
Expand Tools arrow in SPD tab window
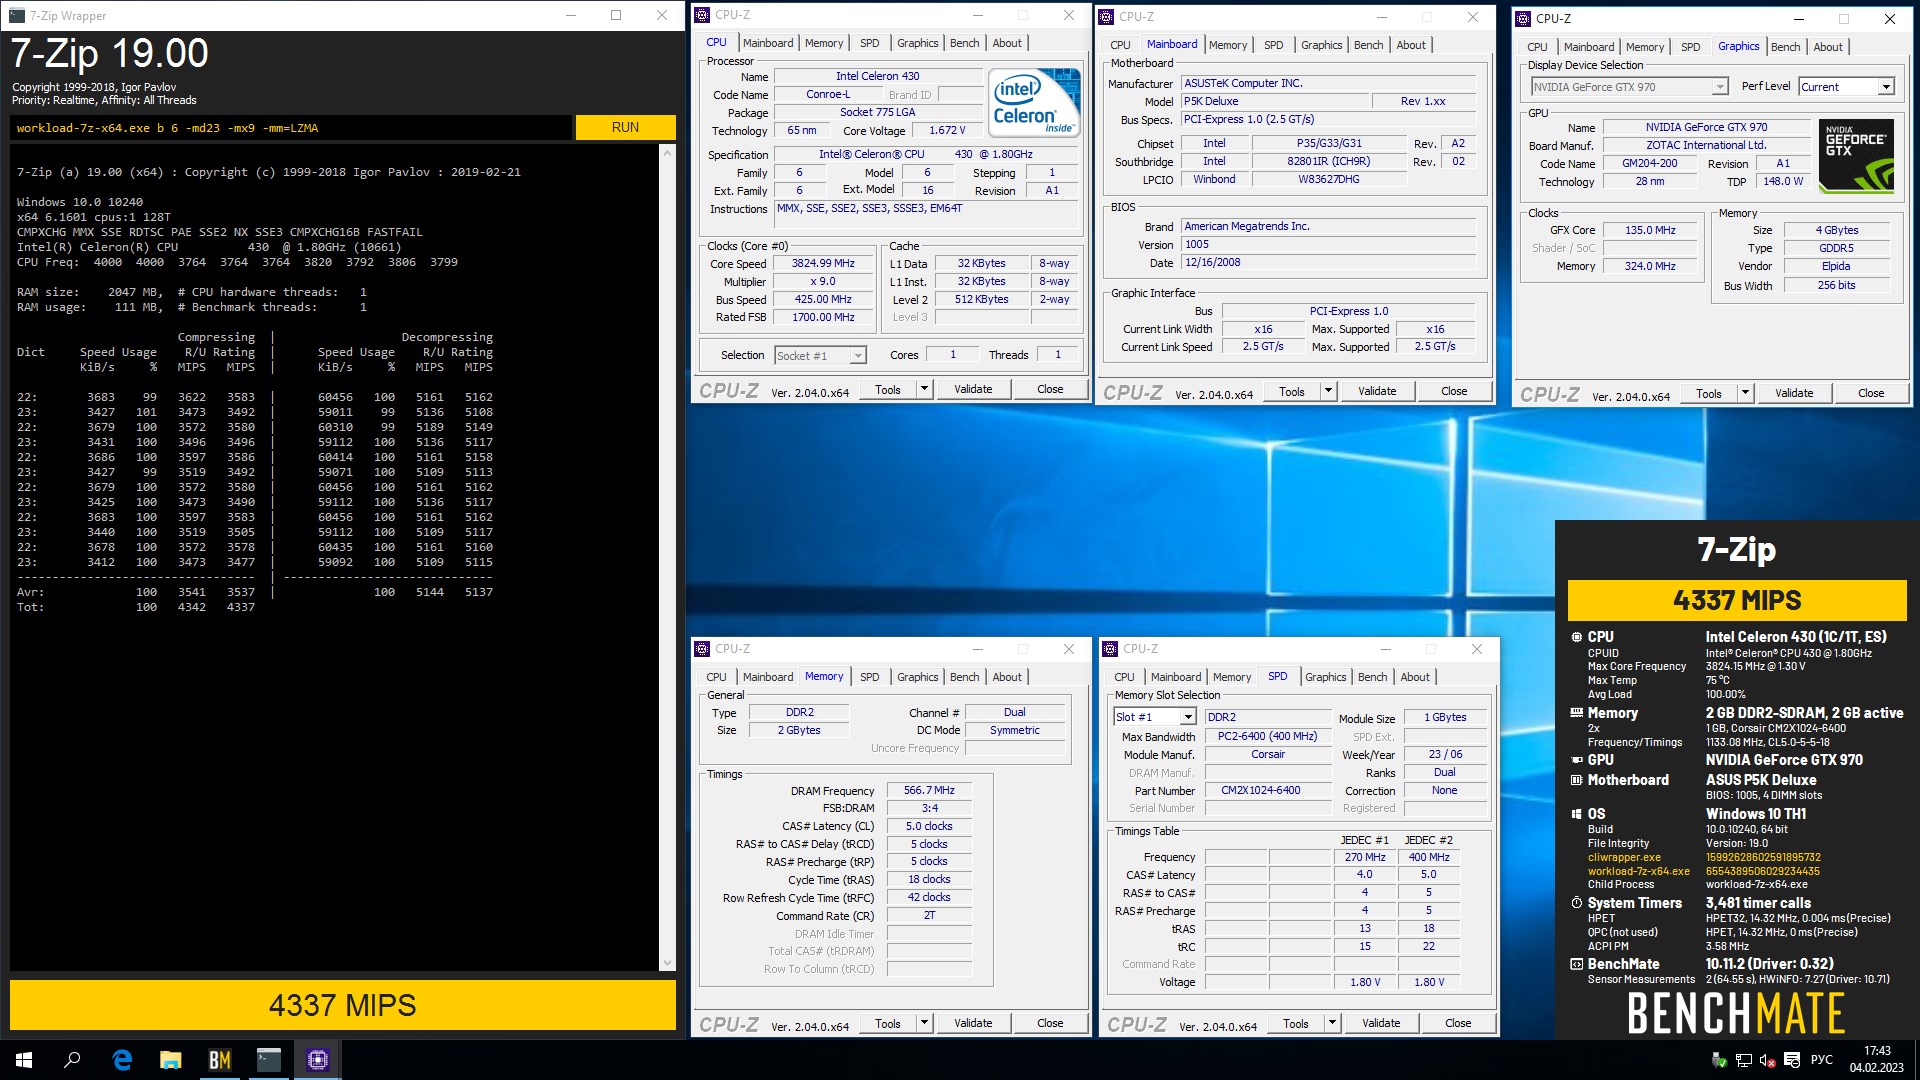click(x=1332, y=1023)
